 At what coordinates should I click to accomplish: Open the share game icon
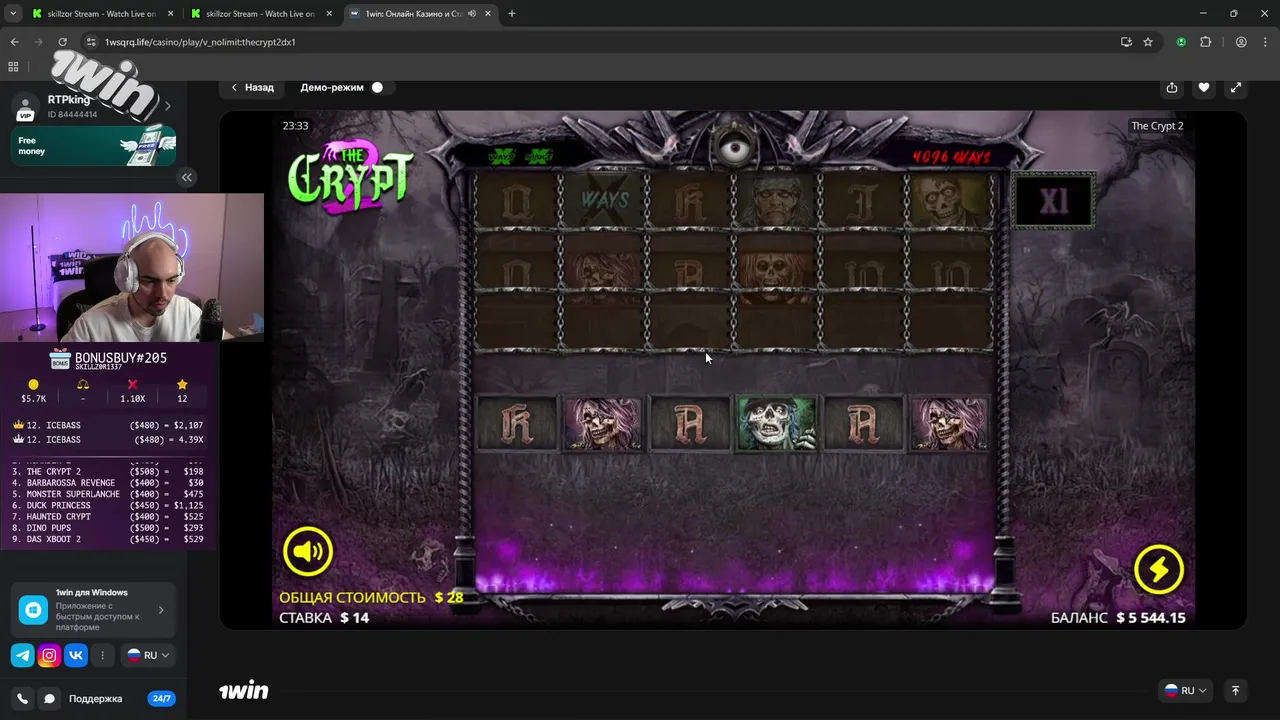[1171, 88]
